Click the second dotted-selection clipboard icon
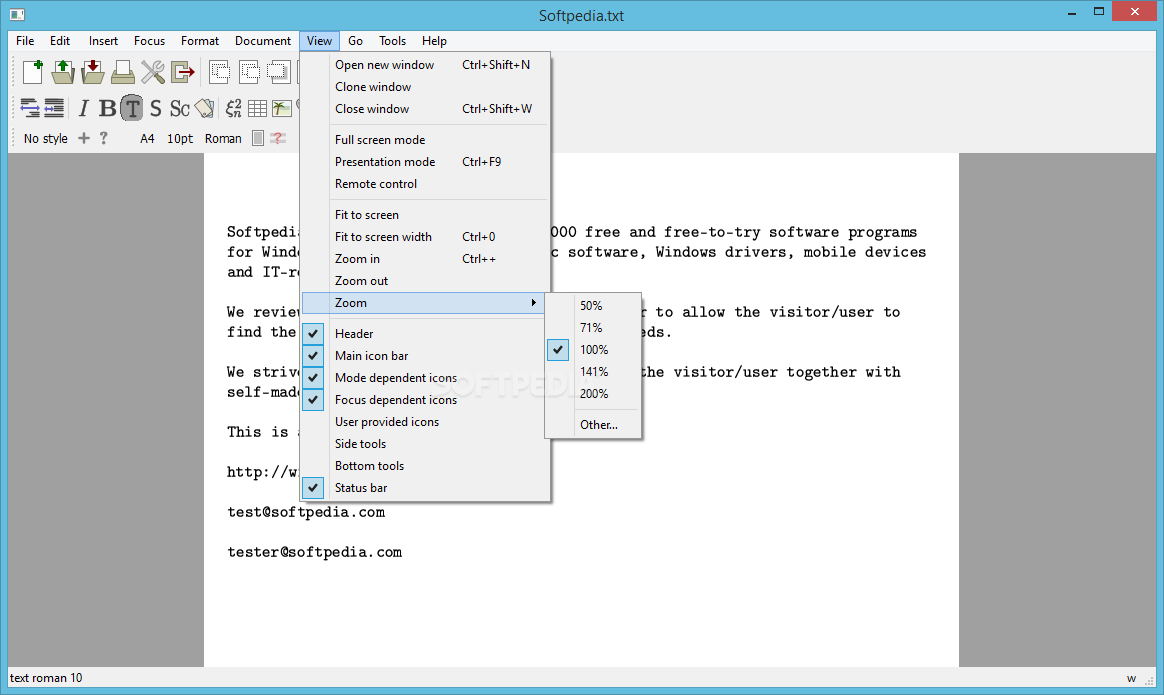1164x695 pixels. pyautogui.click(x=249, y=71)
